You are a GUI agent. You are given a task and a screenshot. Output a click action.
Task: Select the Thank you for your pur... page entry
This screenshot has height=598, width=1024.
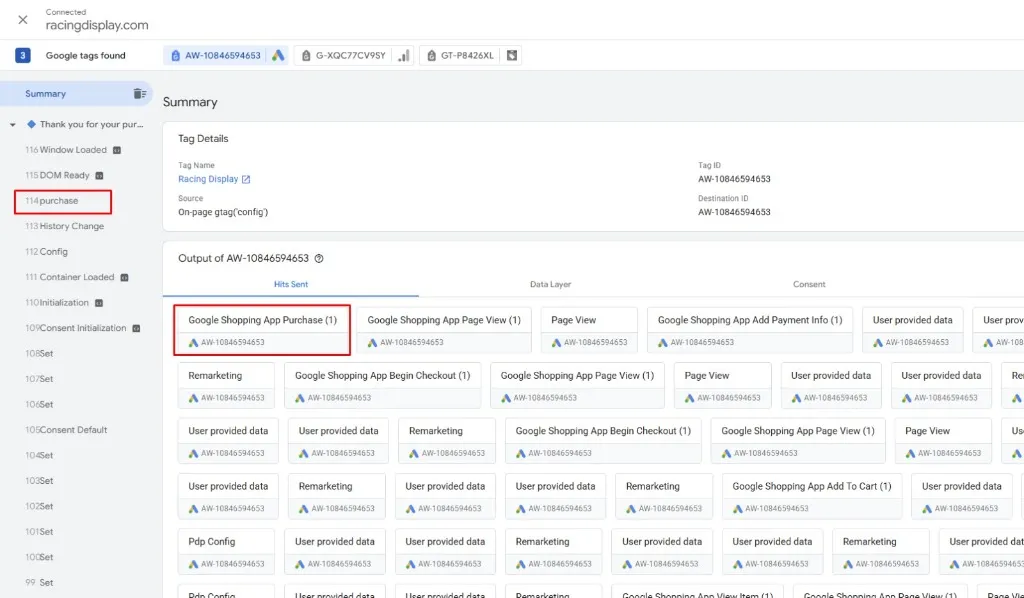coord(91,124)
